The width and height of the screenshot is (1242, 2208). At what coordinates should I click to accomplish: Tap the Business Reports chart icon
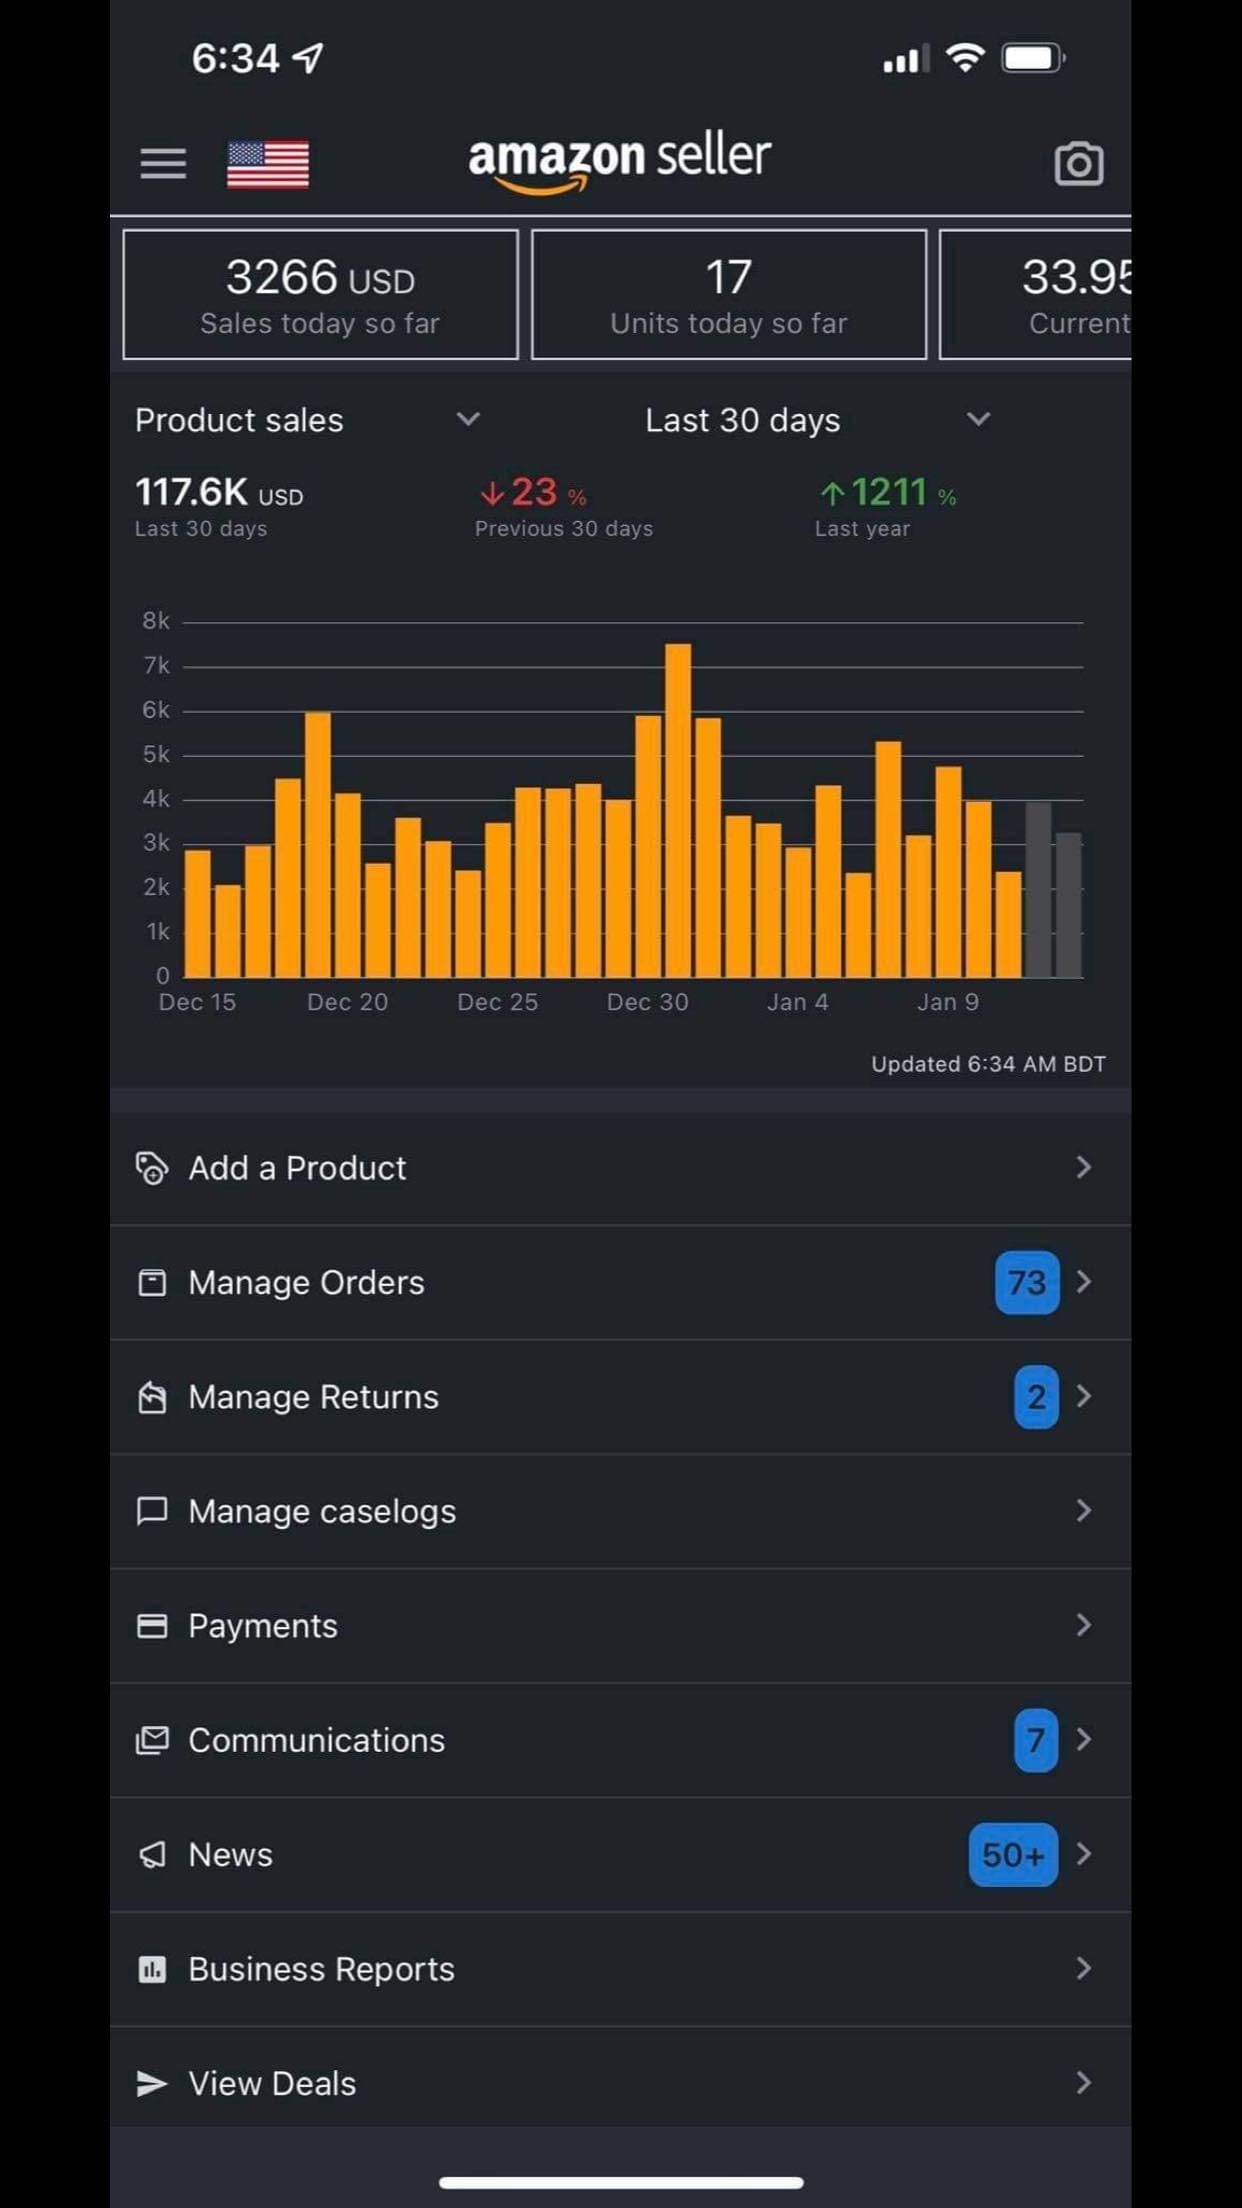(152, 1969)
